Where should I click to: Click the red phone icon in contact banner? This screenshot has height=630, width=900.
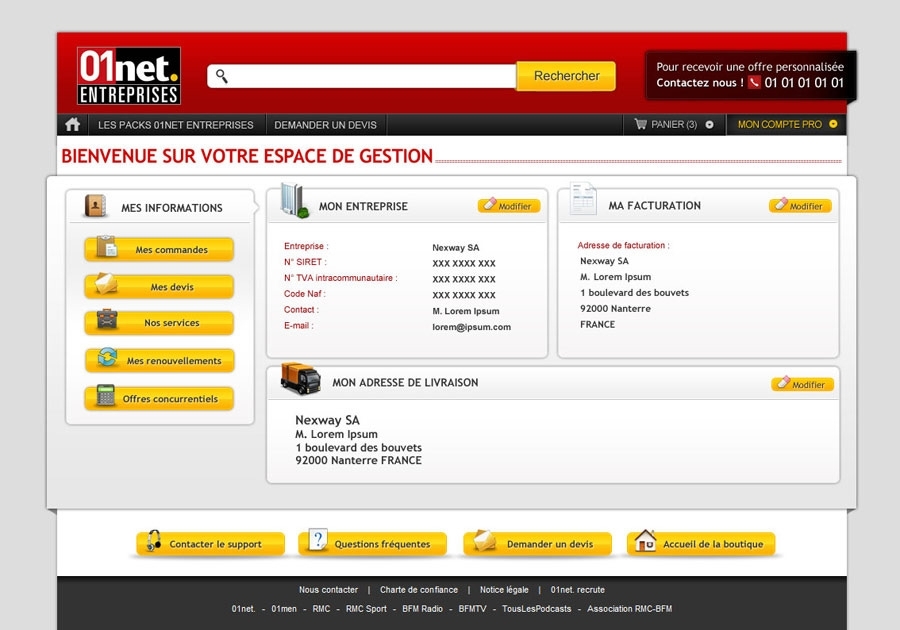(x=754, y=82)
